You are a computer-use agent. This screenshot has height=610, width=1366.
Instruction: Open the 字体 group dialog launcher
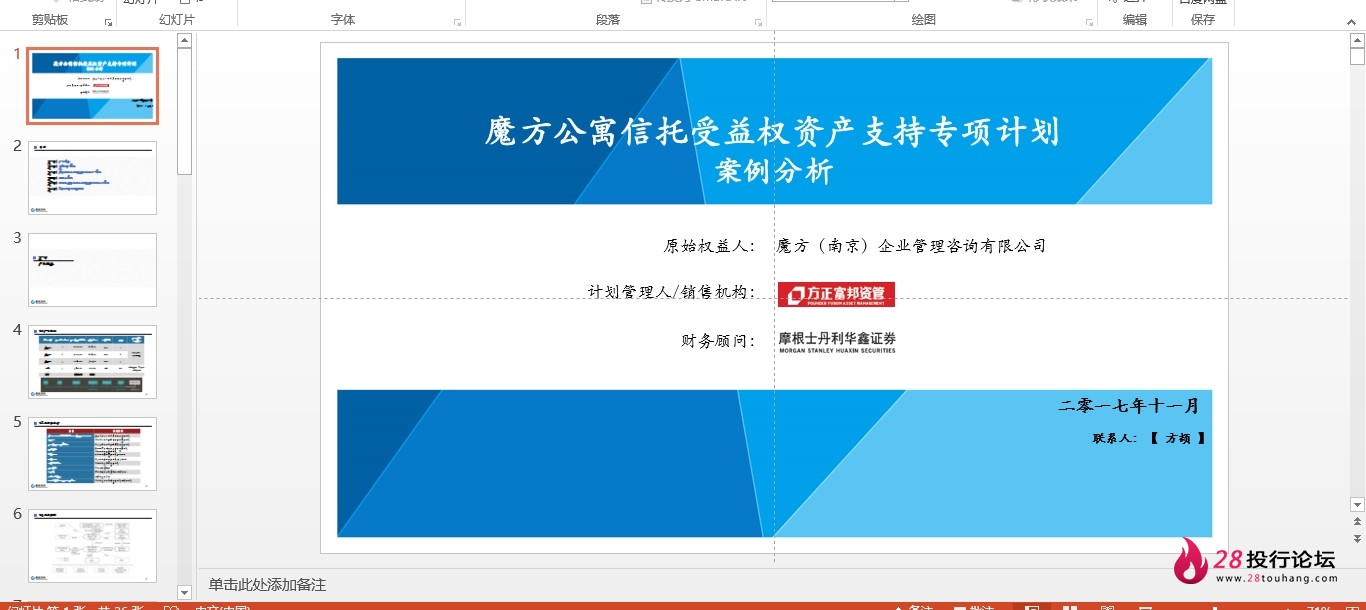[457, 21]
